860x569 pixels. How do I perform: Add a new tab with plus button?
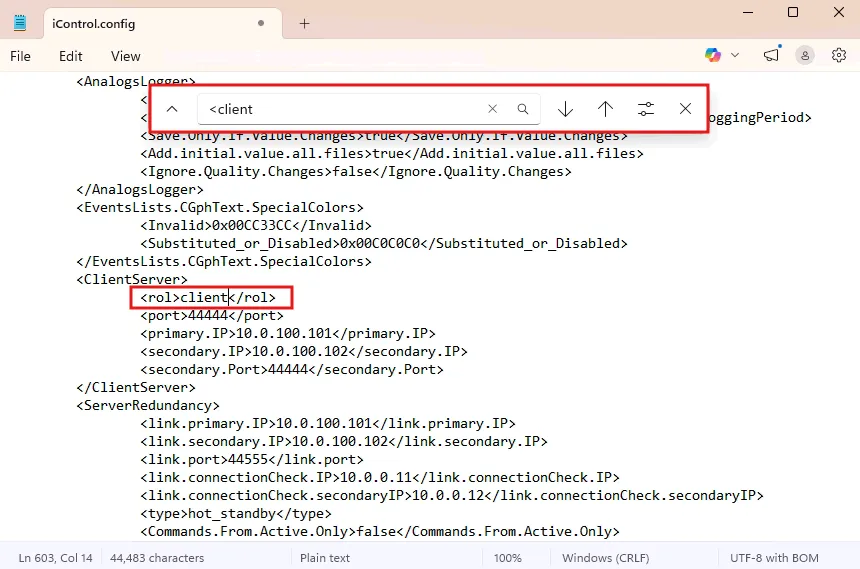[304, 24]
